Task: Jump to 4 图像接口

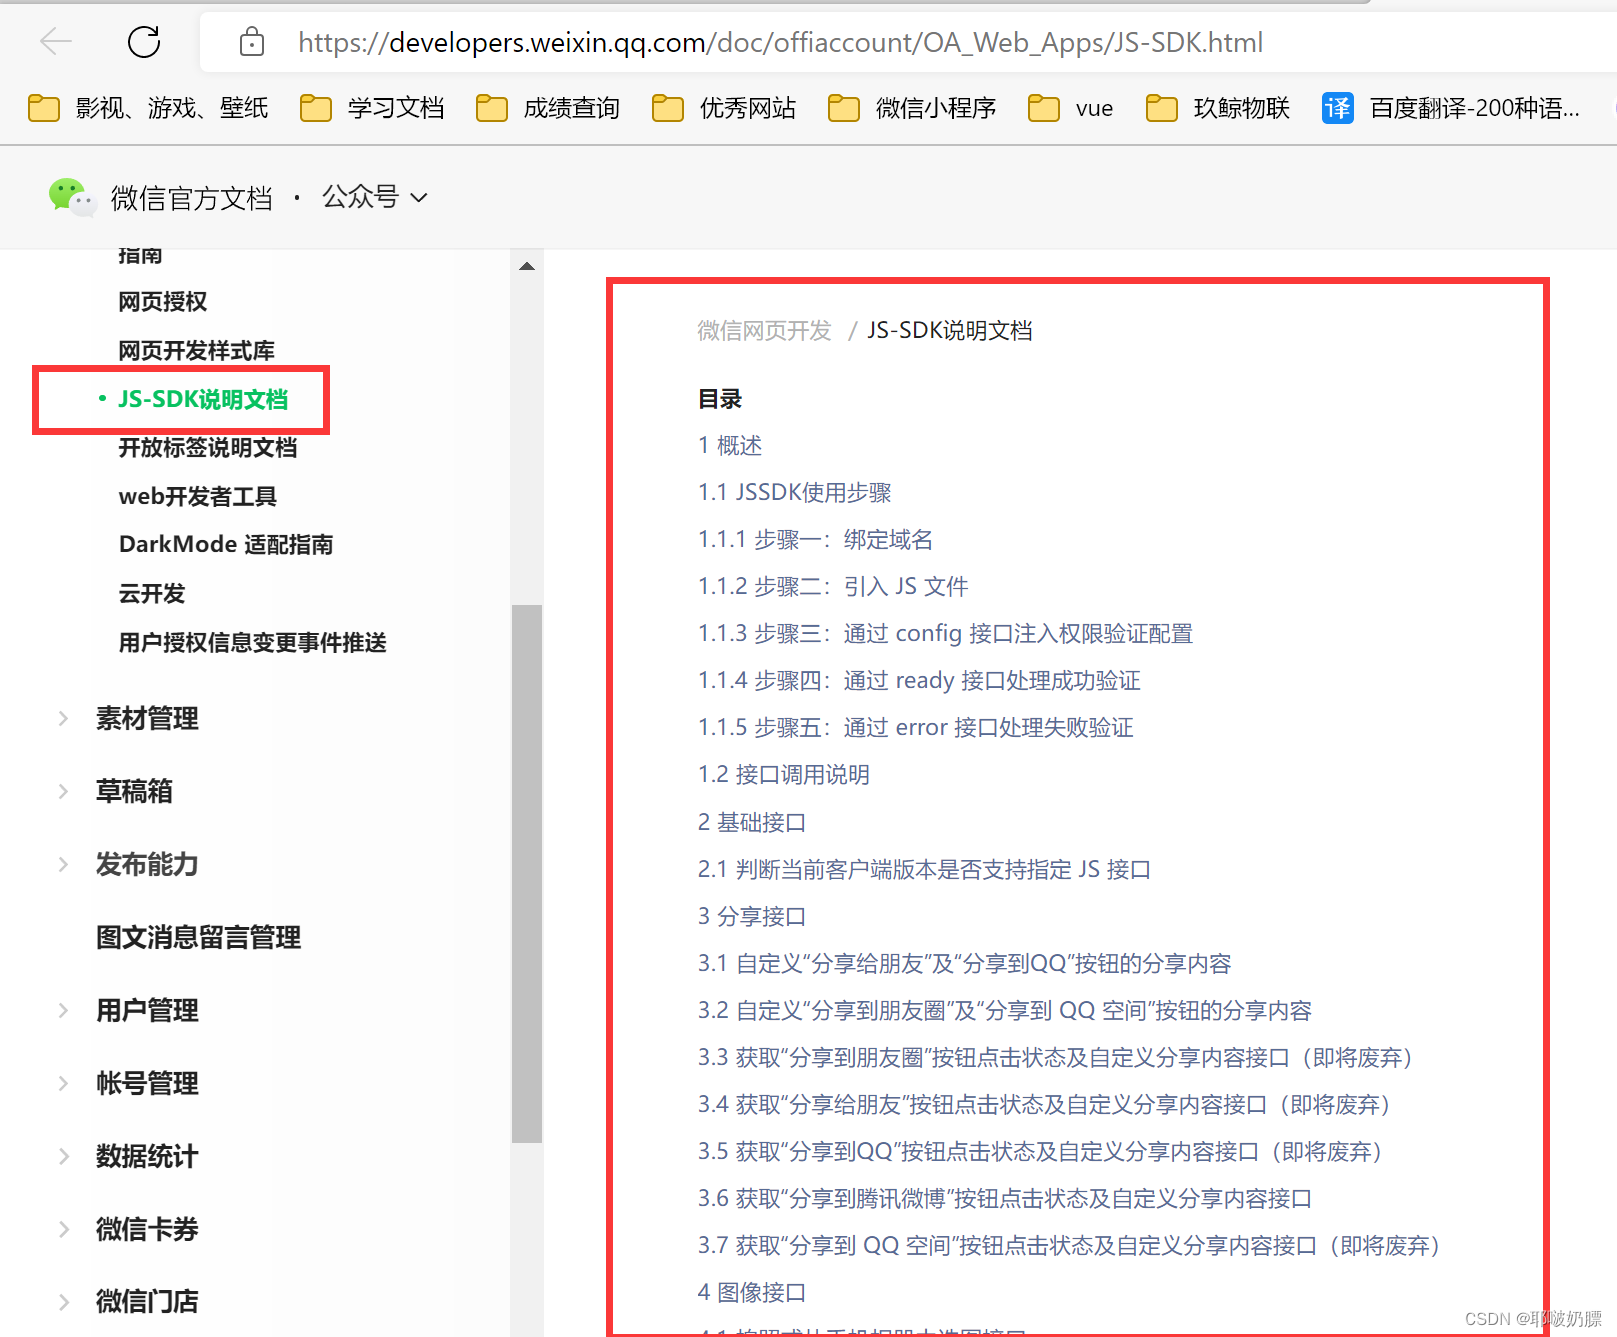Action: pos(752,1292)
